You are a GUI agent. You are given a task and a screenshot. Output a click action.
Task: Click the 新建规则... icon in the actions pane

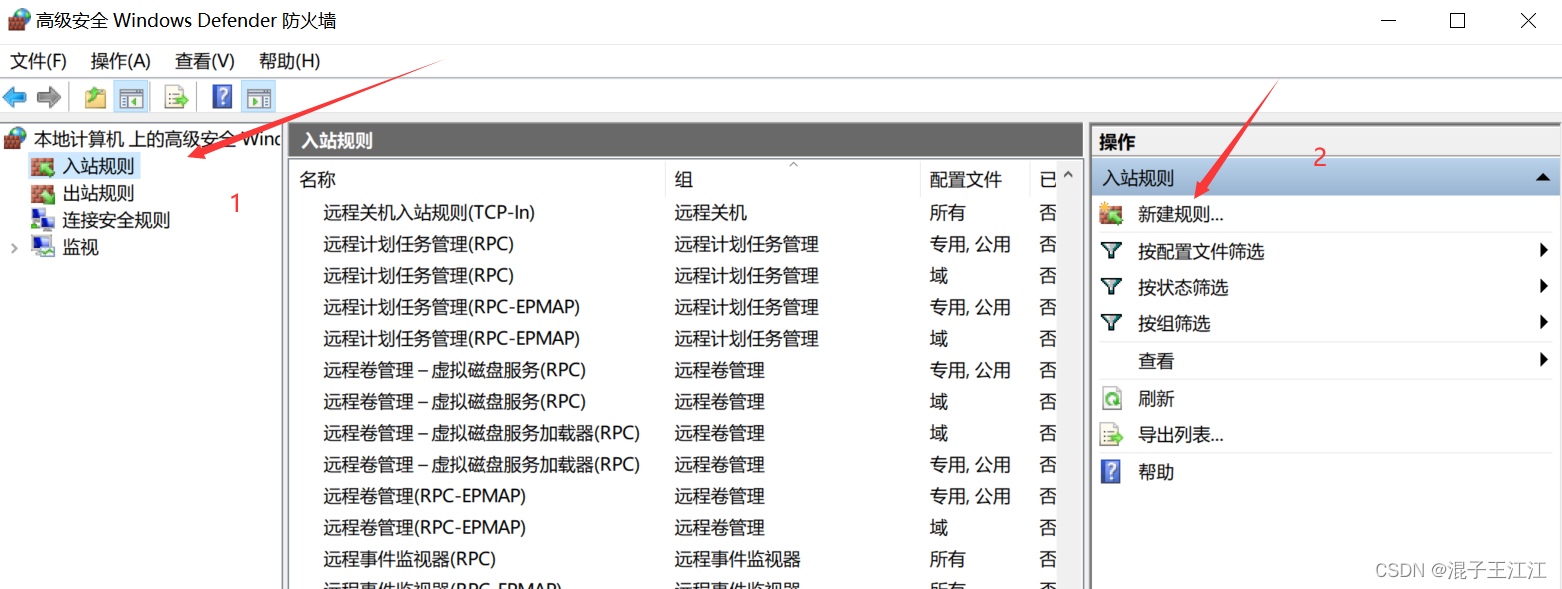[x=1111, y=214]
